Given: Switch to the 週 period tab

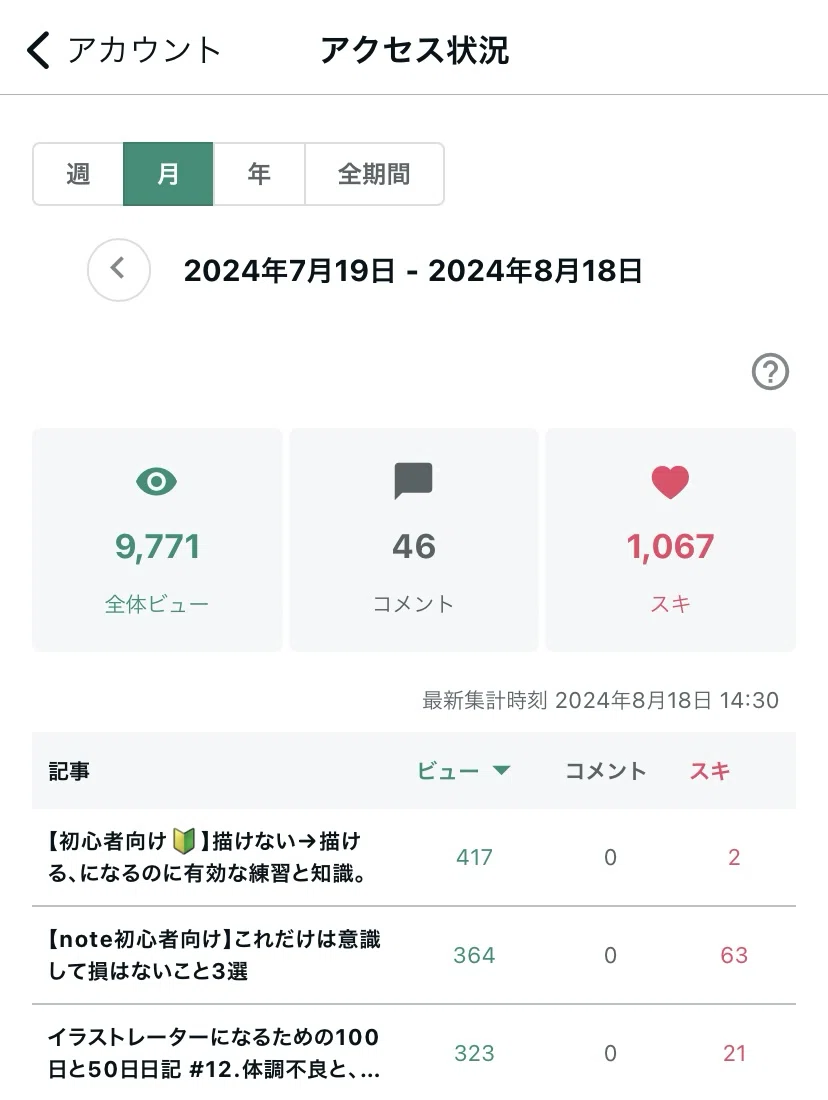Looking at the screenshot, I should (78, 174).
